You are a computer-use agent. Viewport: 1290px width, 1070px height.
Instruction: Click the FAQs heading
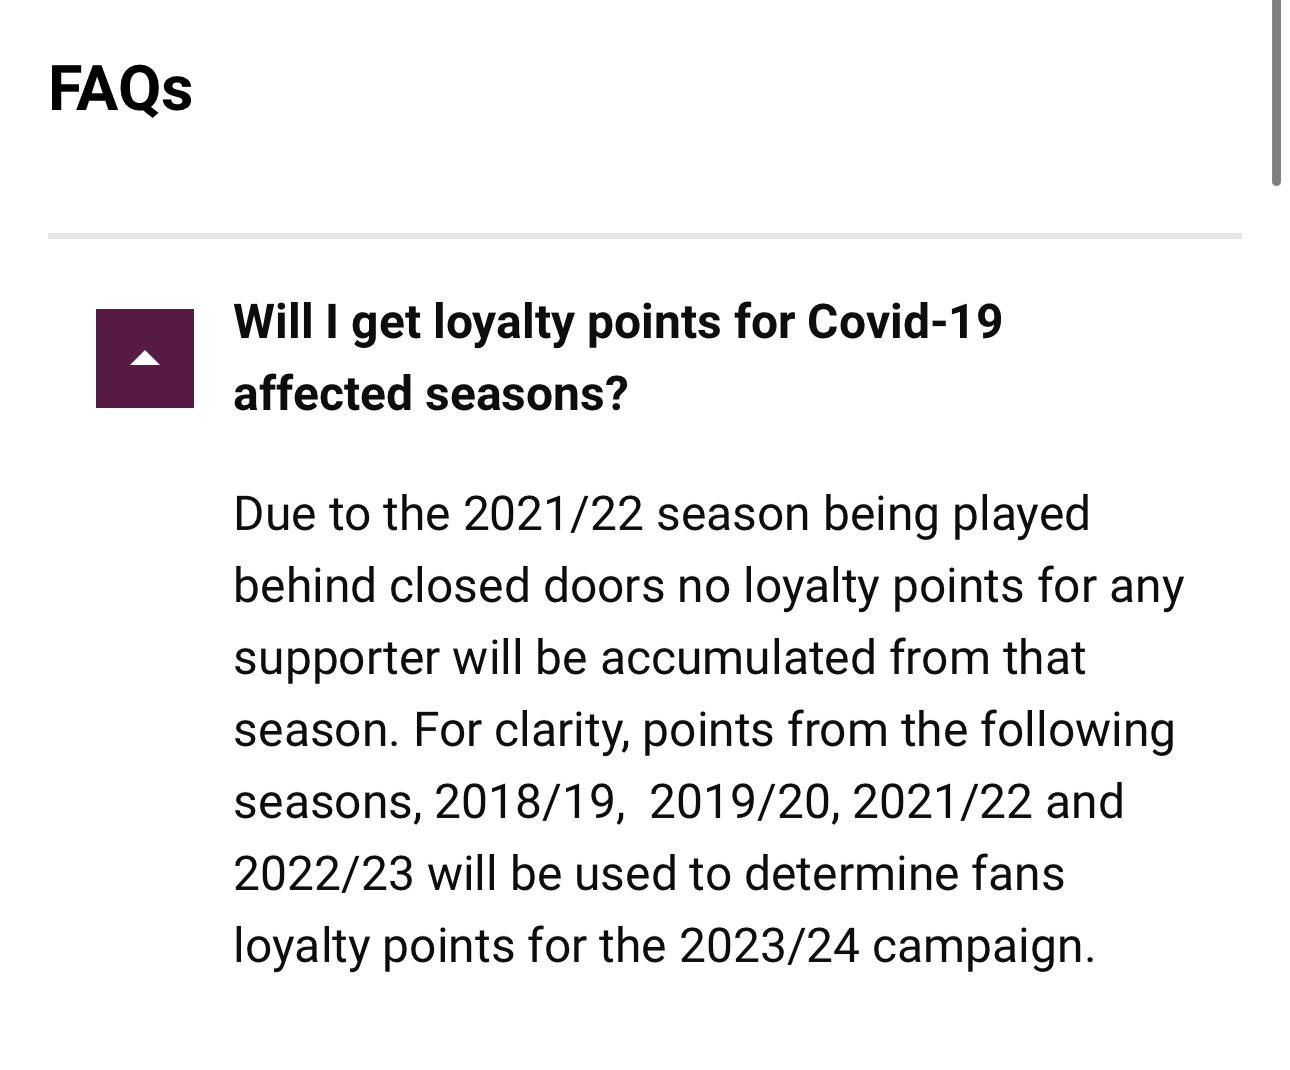120,88
